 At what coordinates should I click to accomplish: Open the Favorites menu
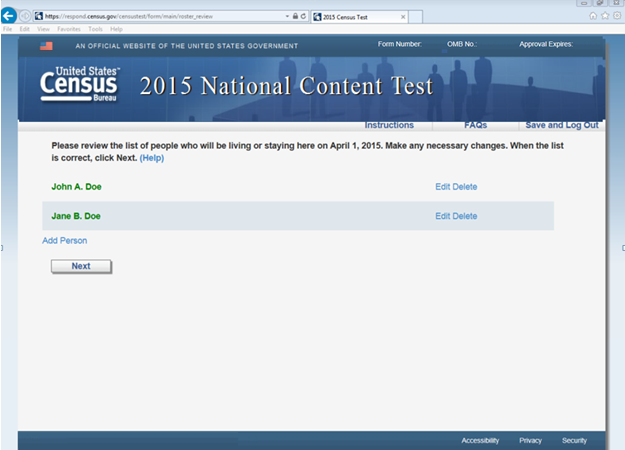[69, 29]
